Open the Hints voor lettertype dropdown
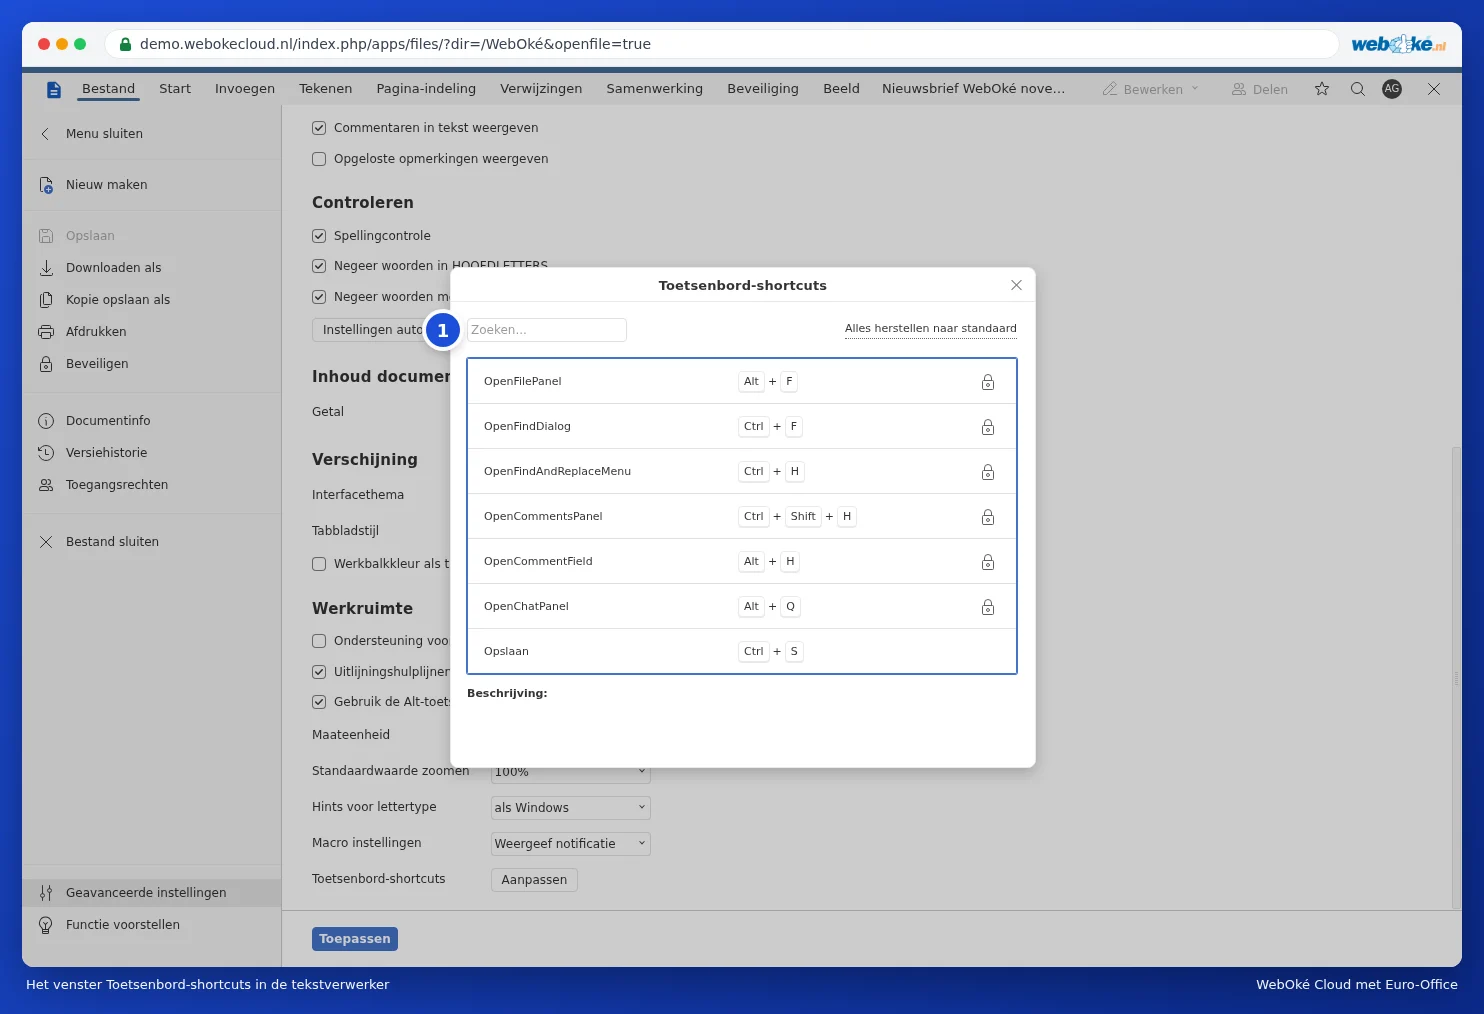Image resolution: width=1484 pixels, height=1014 pixels. point(571,808)
